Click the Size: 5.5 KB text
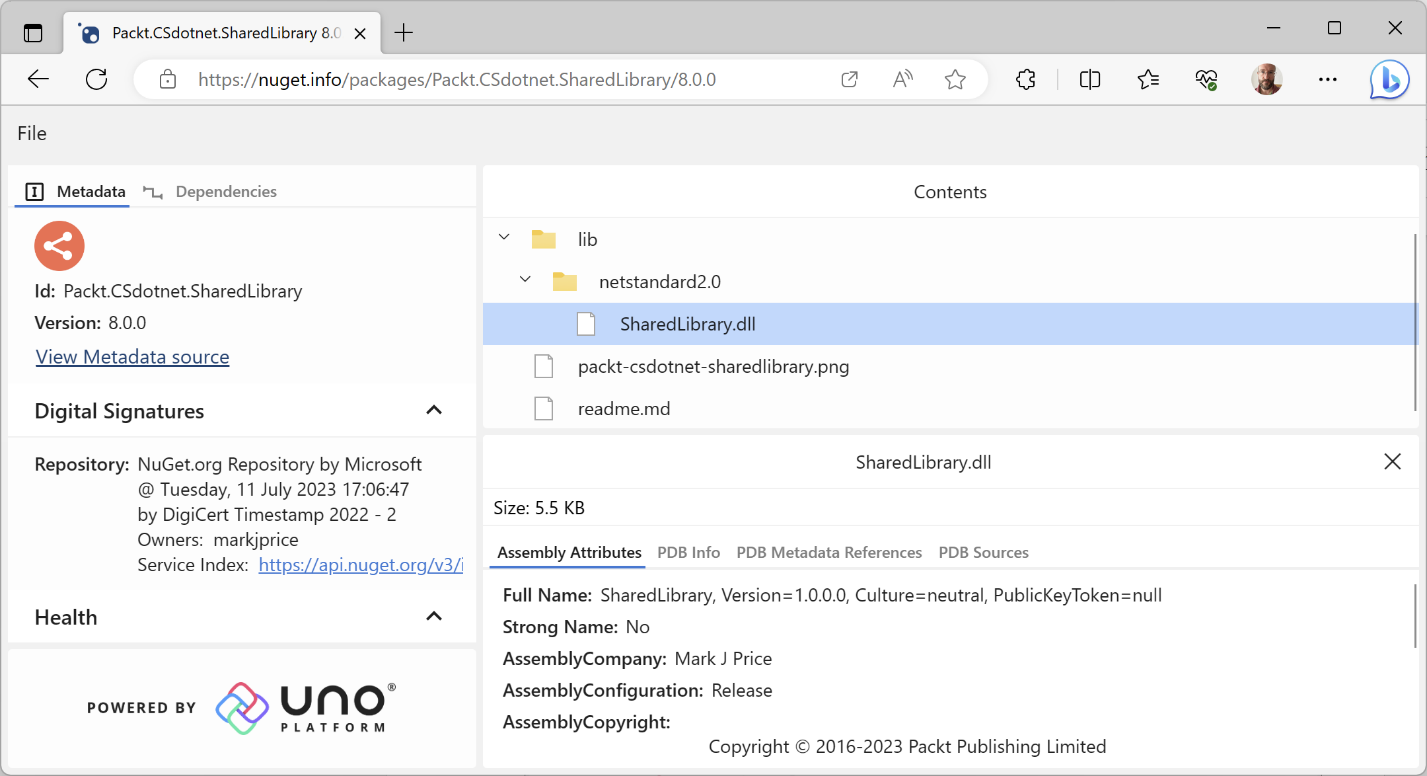 pyautogui.click(x=539, y=508)
